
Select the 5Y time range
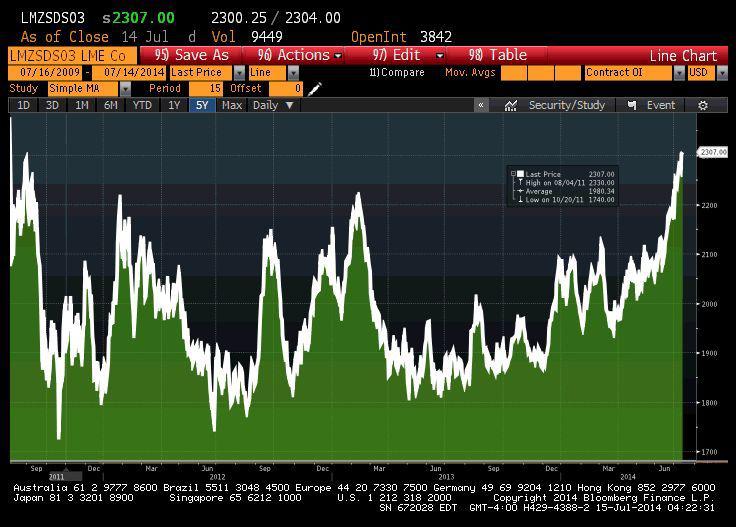tap(203, 105)
